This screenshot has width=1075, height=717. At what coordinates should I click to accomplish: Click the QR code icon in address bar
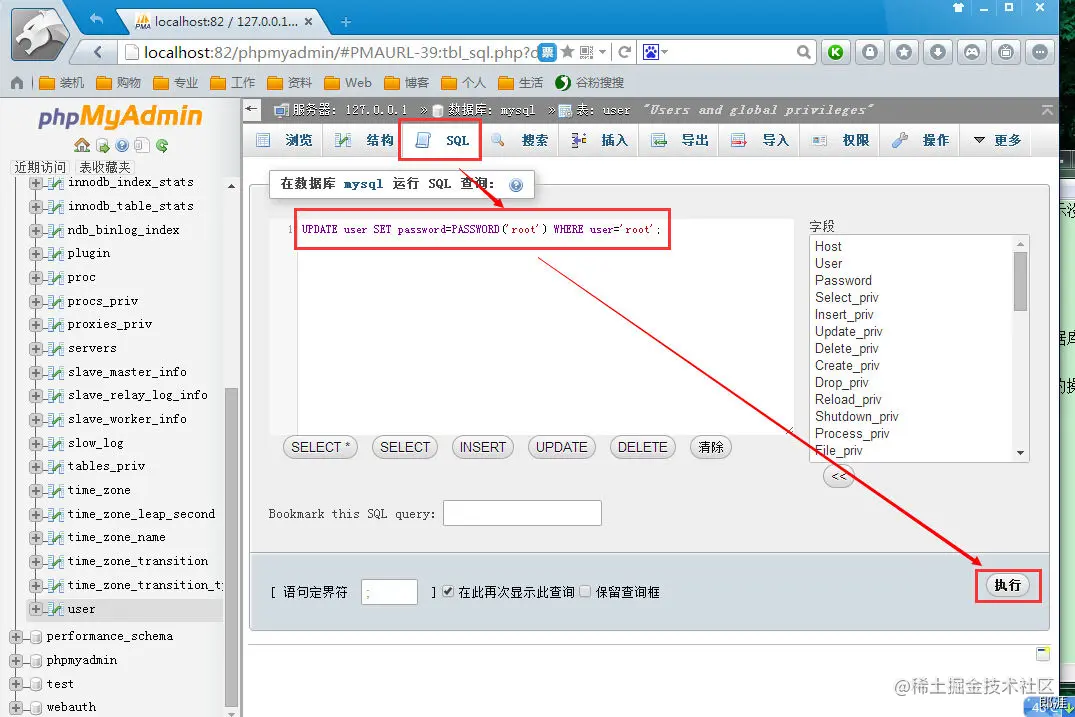[x=586, y=52]
